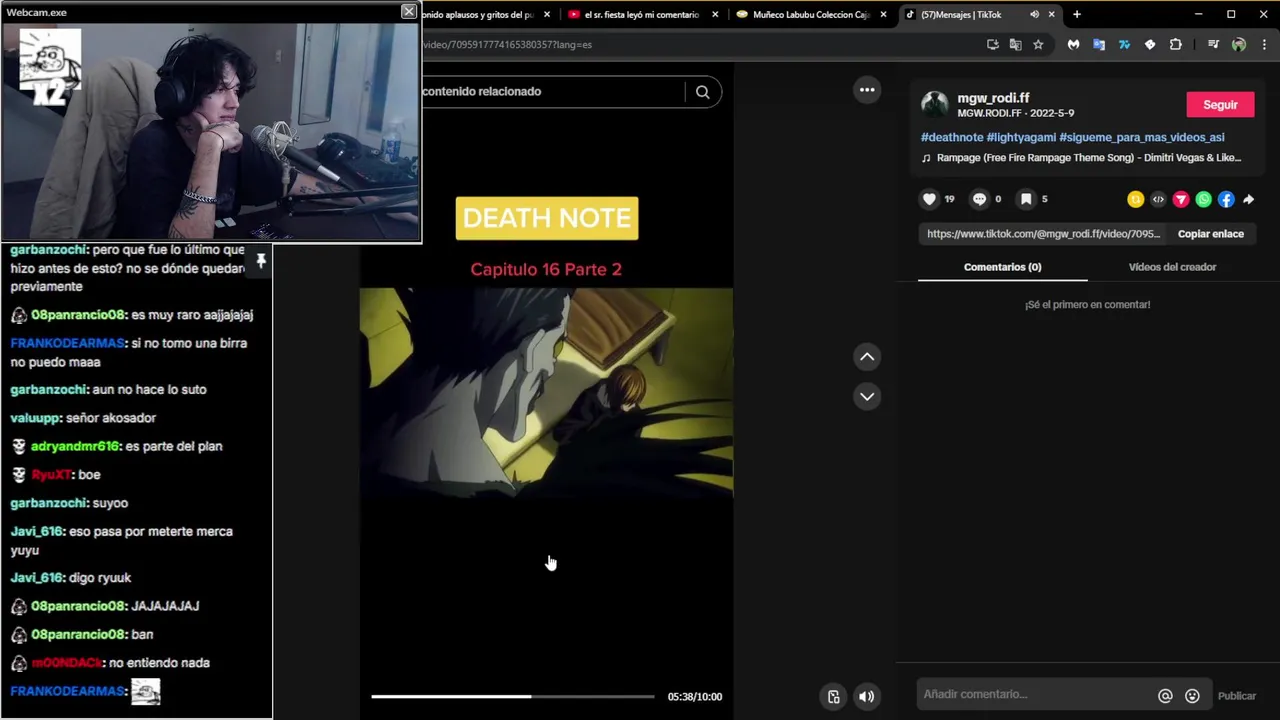
Task: Switch to the 'el sr. fiesta leyó mi comentario' tab
Action: [642, 15]
